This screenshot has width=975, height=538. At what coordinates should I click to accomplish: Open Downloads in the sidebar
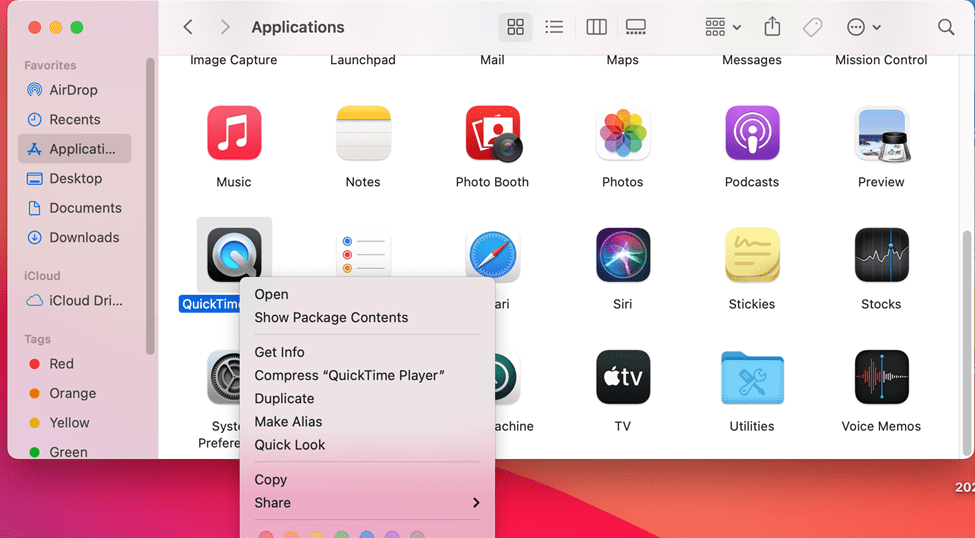click(84, 237)
